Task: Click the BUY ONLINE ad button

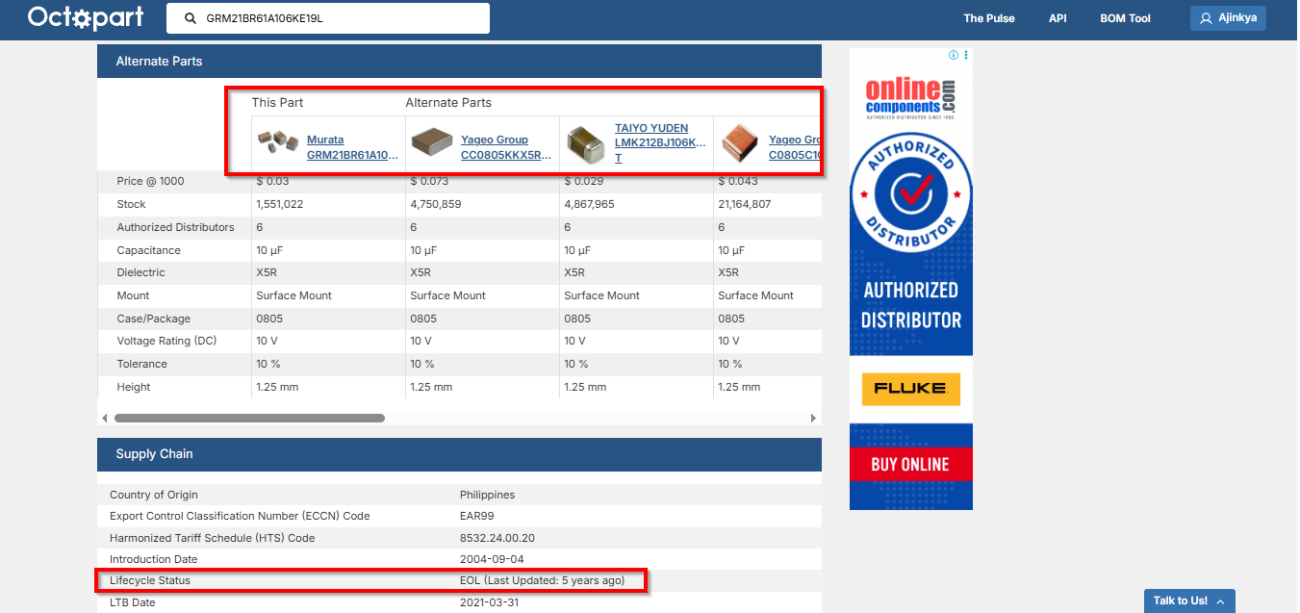Action: [x=911, y=464]
